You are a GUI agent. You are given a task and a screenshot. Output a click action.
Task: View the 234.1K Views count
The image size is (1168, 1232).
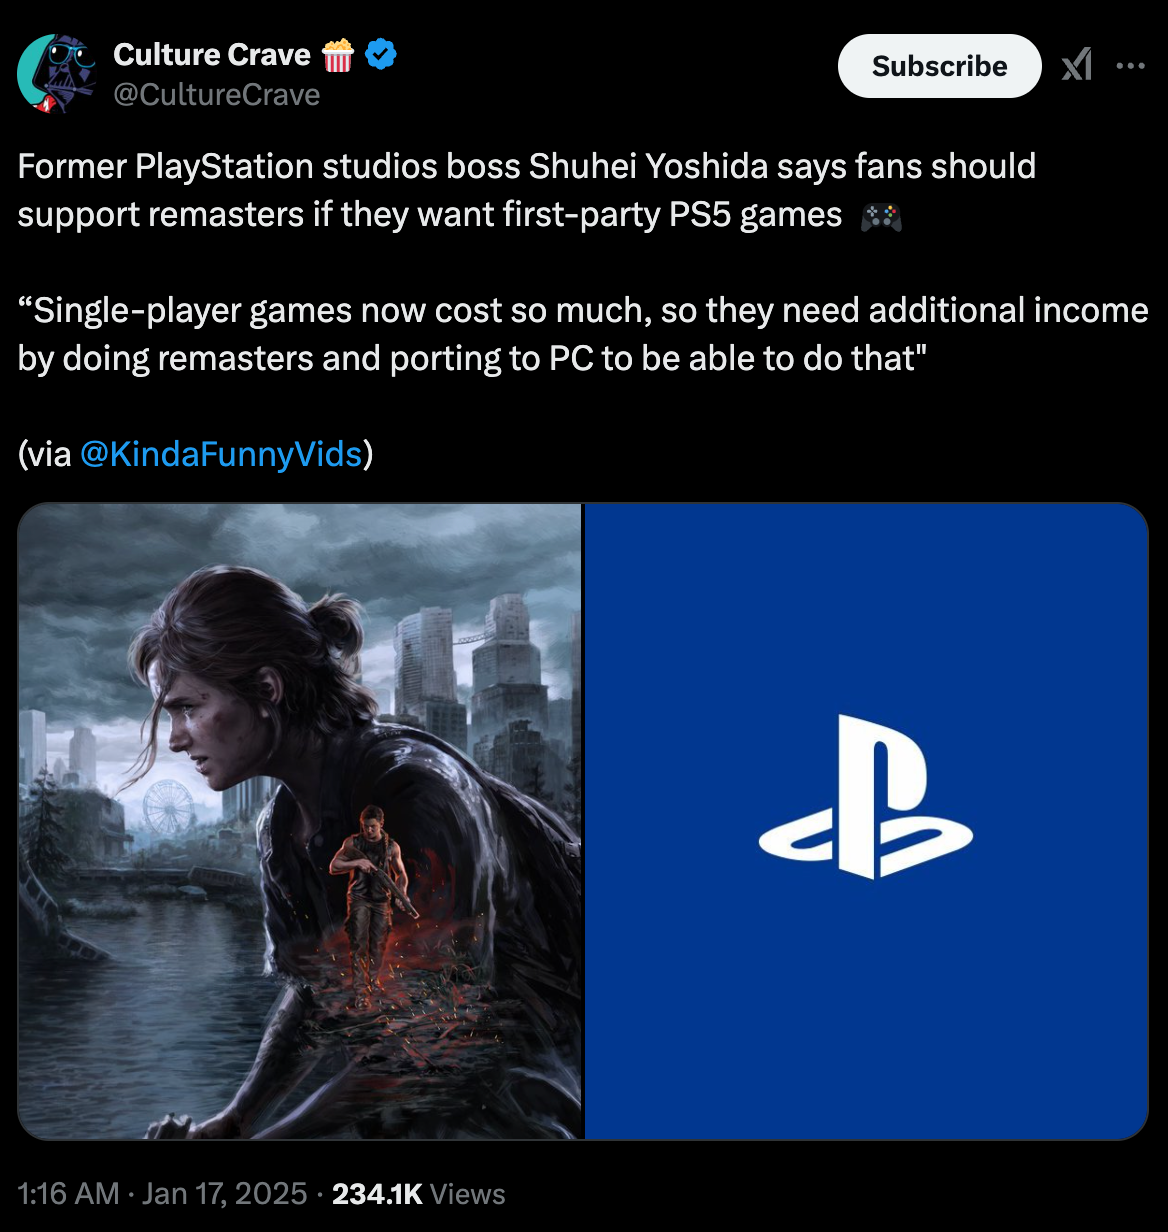tap(418, 1193)
